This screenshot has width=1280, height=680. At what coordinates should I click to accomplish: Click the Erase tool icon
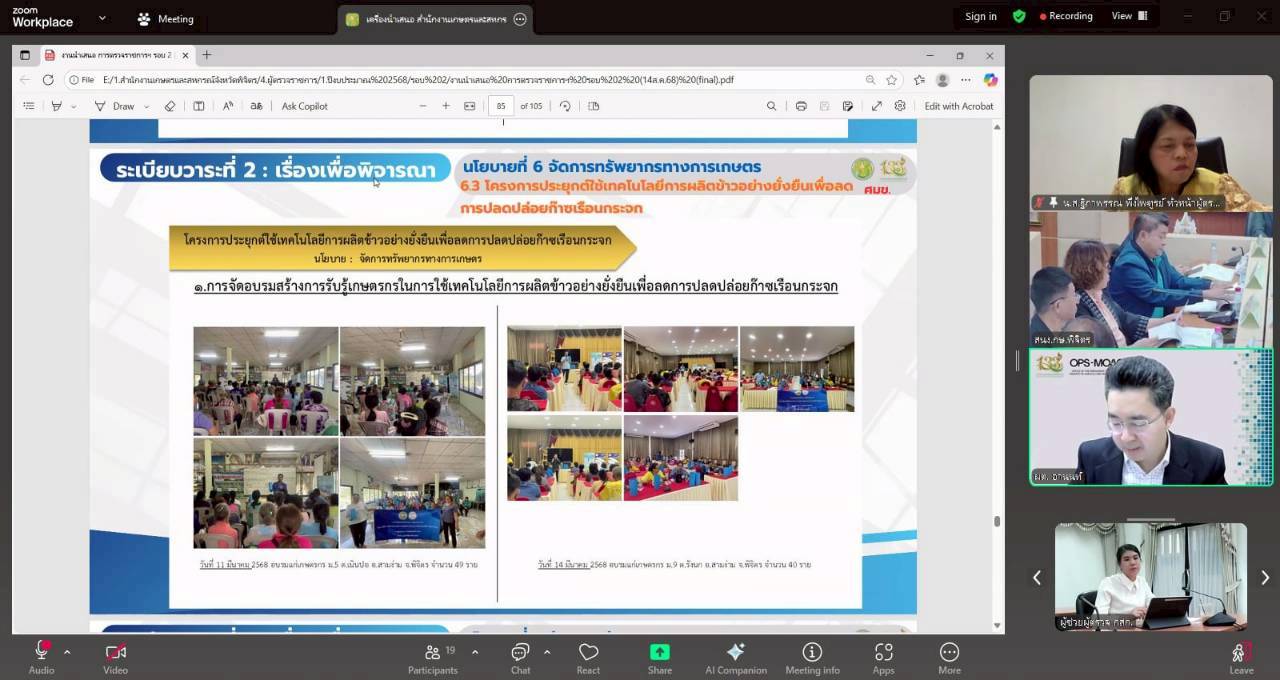pos(171,106)
